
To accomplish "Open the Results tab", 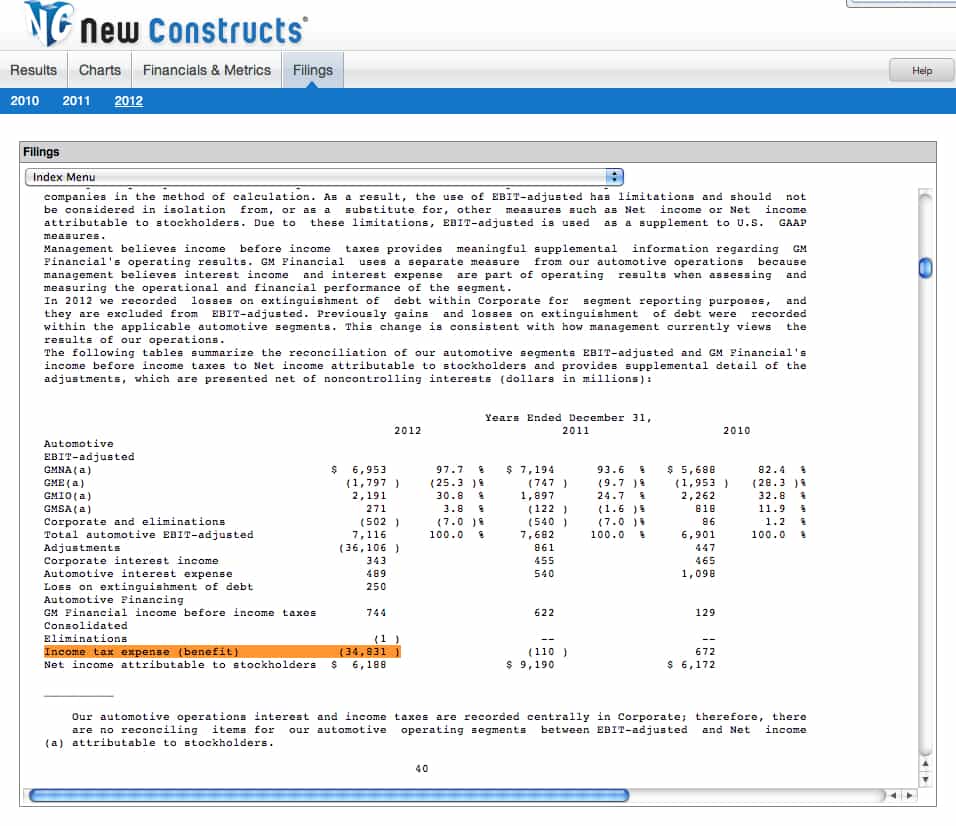I will [x=34, y=70].
